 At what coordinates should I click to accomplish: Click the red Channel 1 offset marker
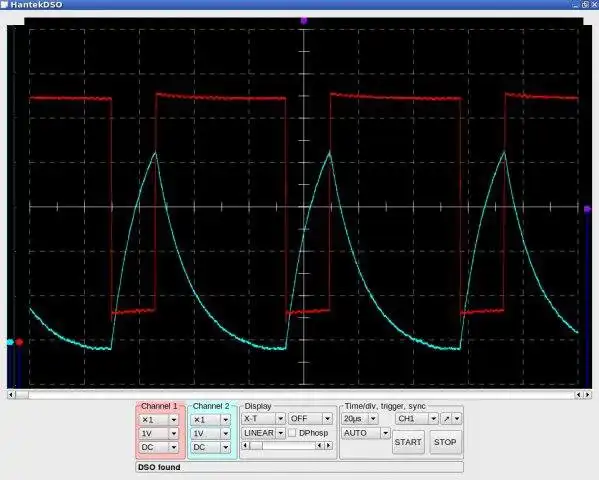(x=19, y=342)
